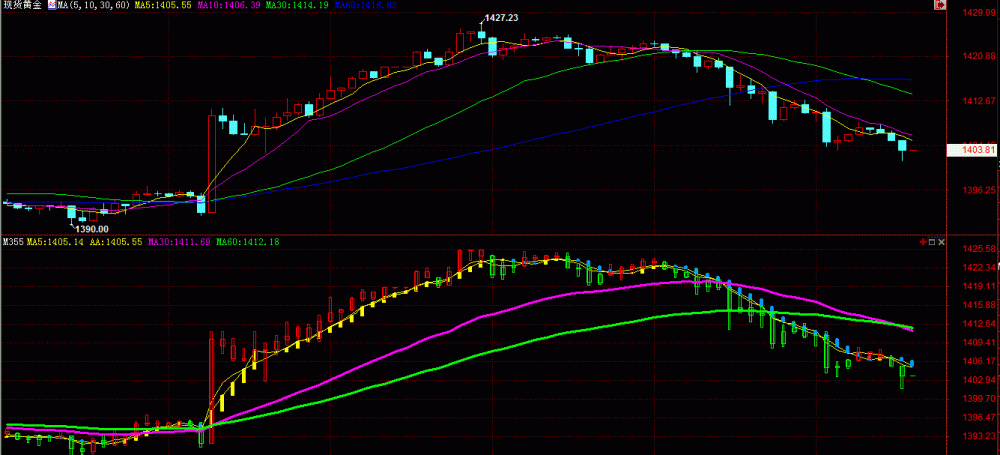This screenshot has width=1000, height=455.
Task: Click the yellow MA5:1405.55 readout
Action: (x=162, y=5)
